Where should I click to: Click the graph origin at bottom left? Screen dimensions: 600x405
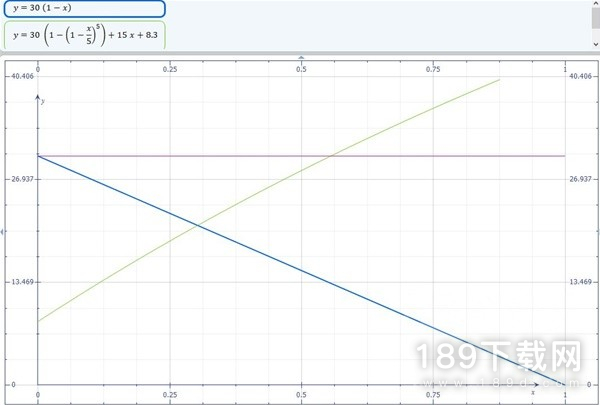[38, 385]
